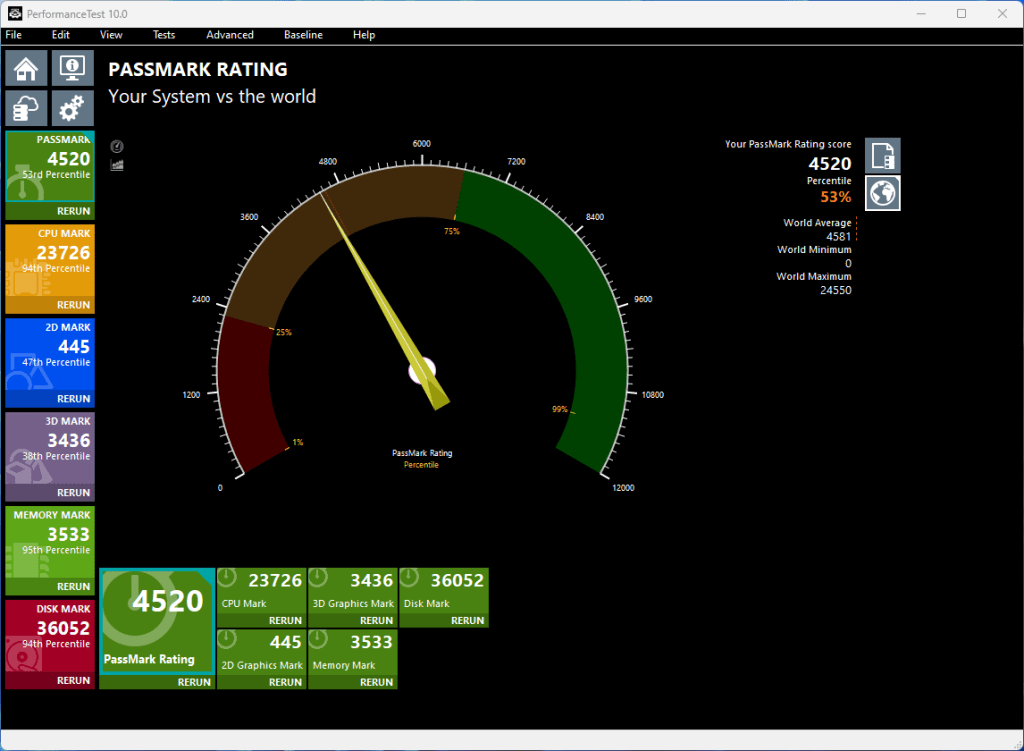Click the 99% percentile gauge marker
The width and height of the screenshot is (1024, 751).
click(560, 409)
